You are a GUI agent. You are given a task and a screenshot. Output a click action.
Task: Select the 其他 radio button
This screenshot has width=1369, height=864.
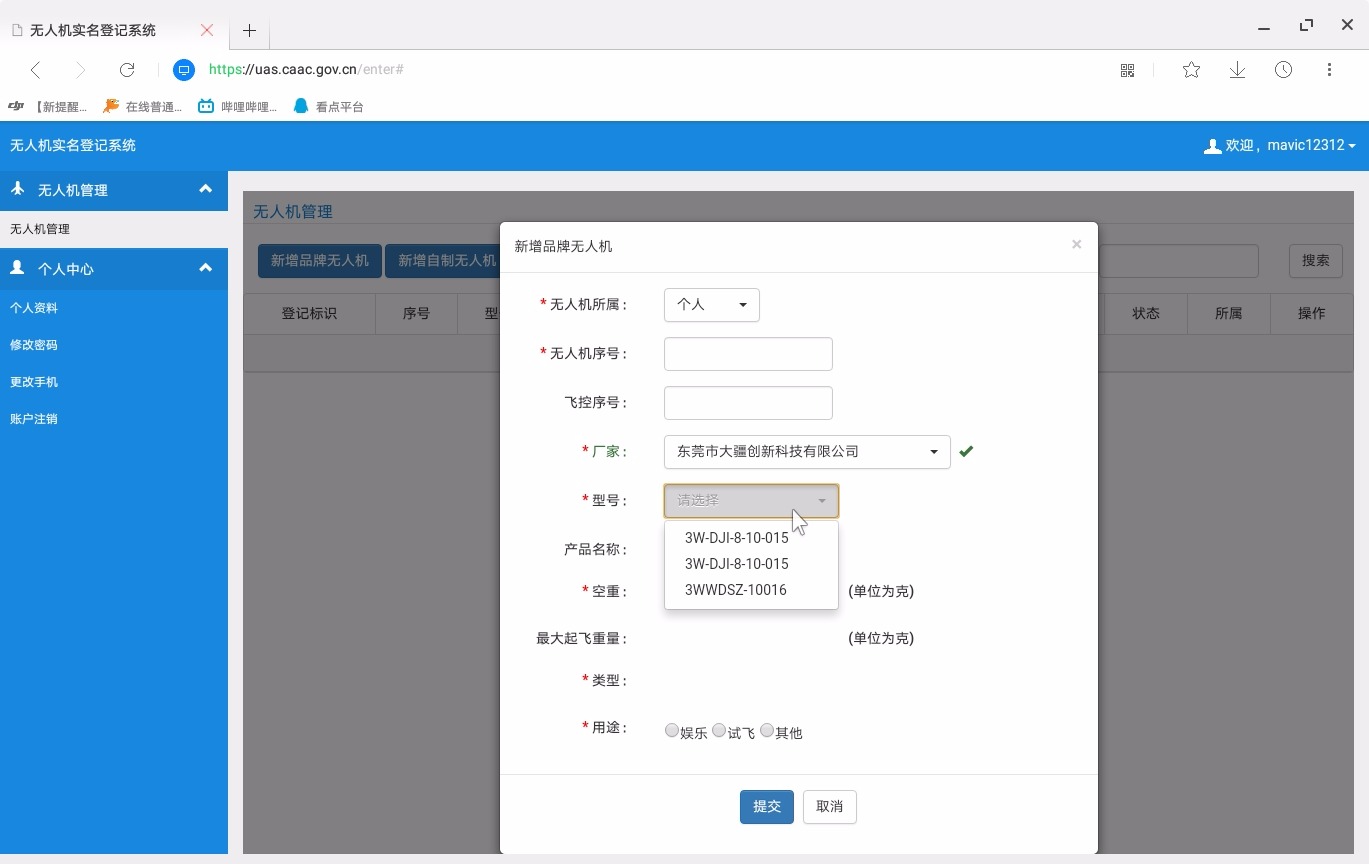coord(767,731)
